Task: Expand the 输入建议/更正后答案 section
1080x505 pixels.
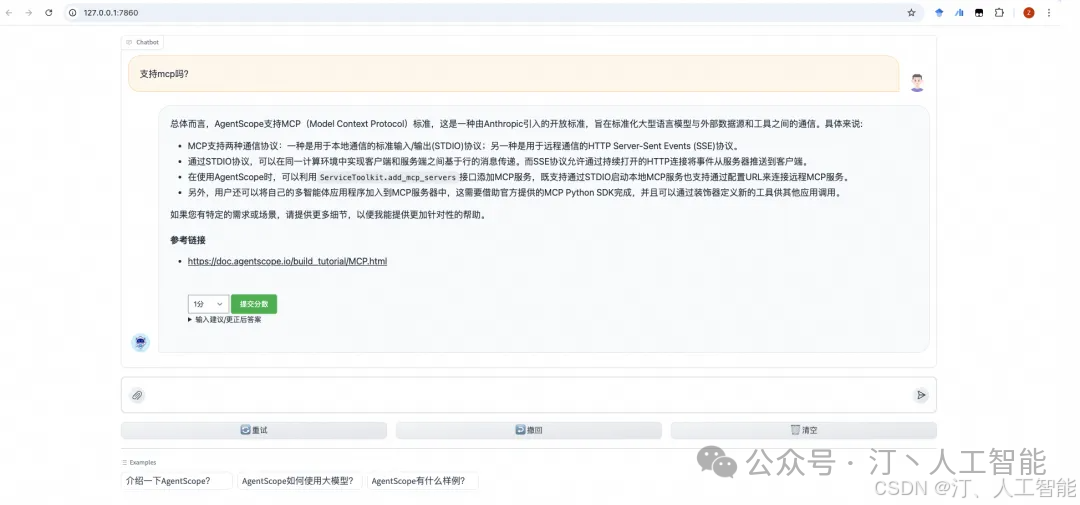Action: click(x=225, y=320)
